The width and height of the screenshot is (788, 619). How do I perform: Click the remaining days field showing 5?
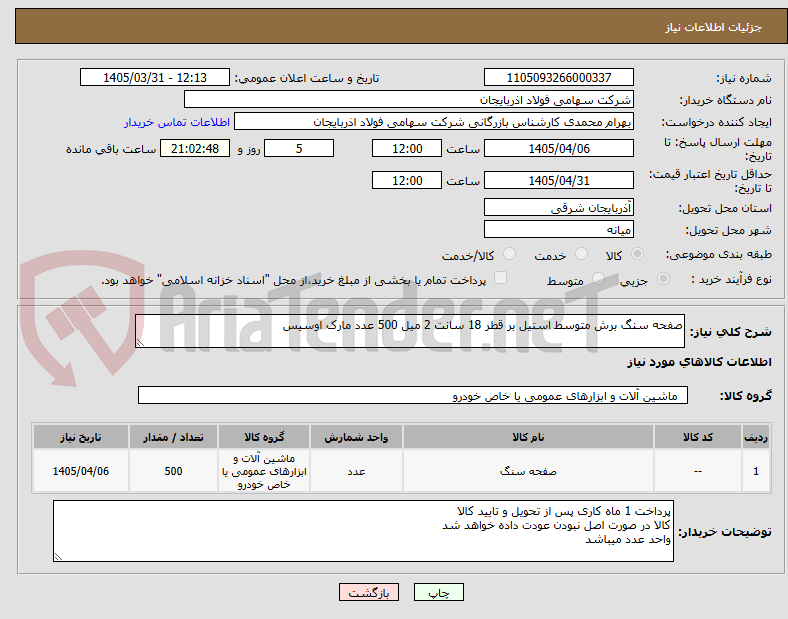(x=299, y=149)
